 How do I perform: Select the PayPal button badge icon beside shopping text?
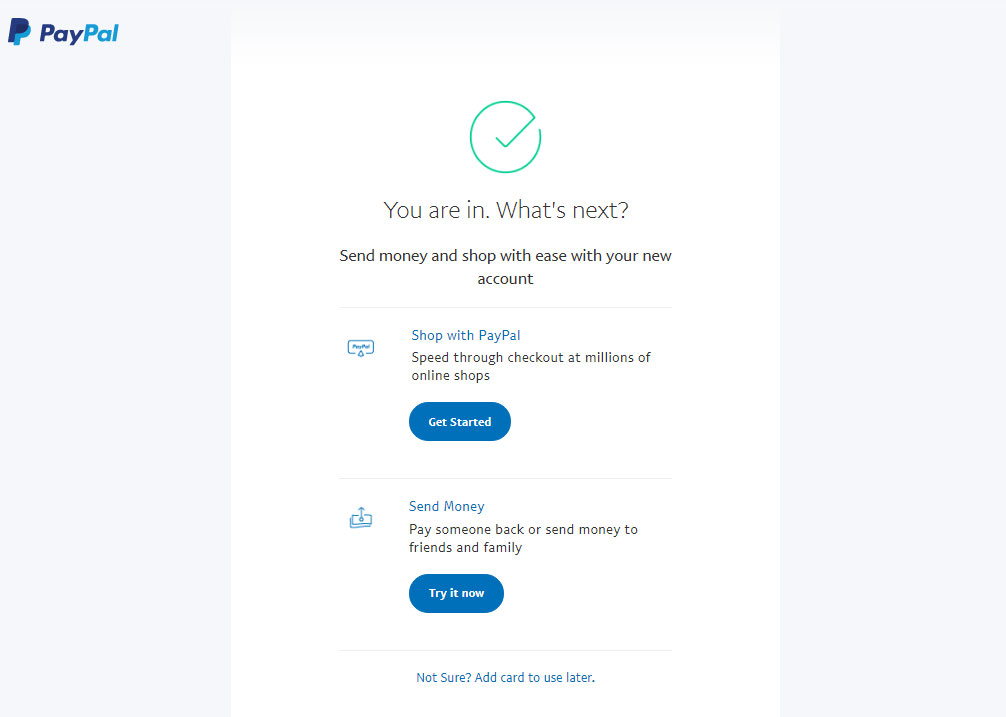click(361, 348)
